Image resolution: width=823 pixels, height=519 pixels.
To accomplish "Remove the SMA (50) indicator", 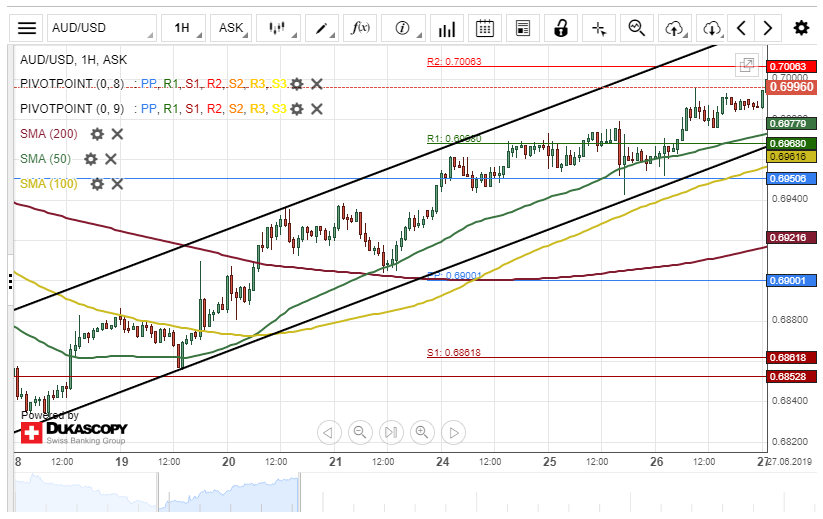I will 111,159.
